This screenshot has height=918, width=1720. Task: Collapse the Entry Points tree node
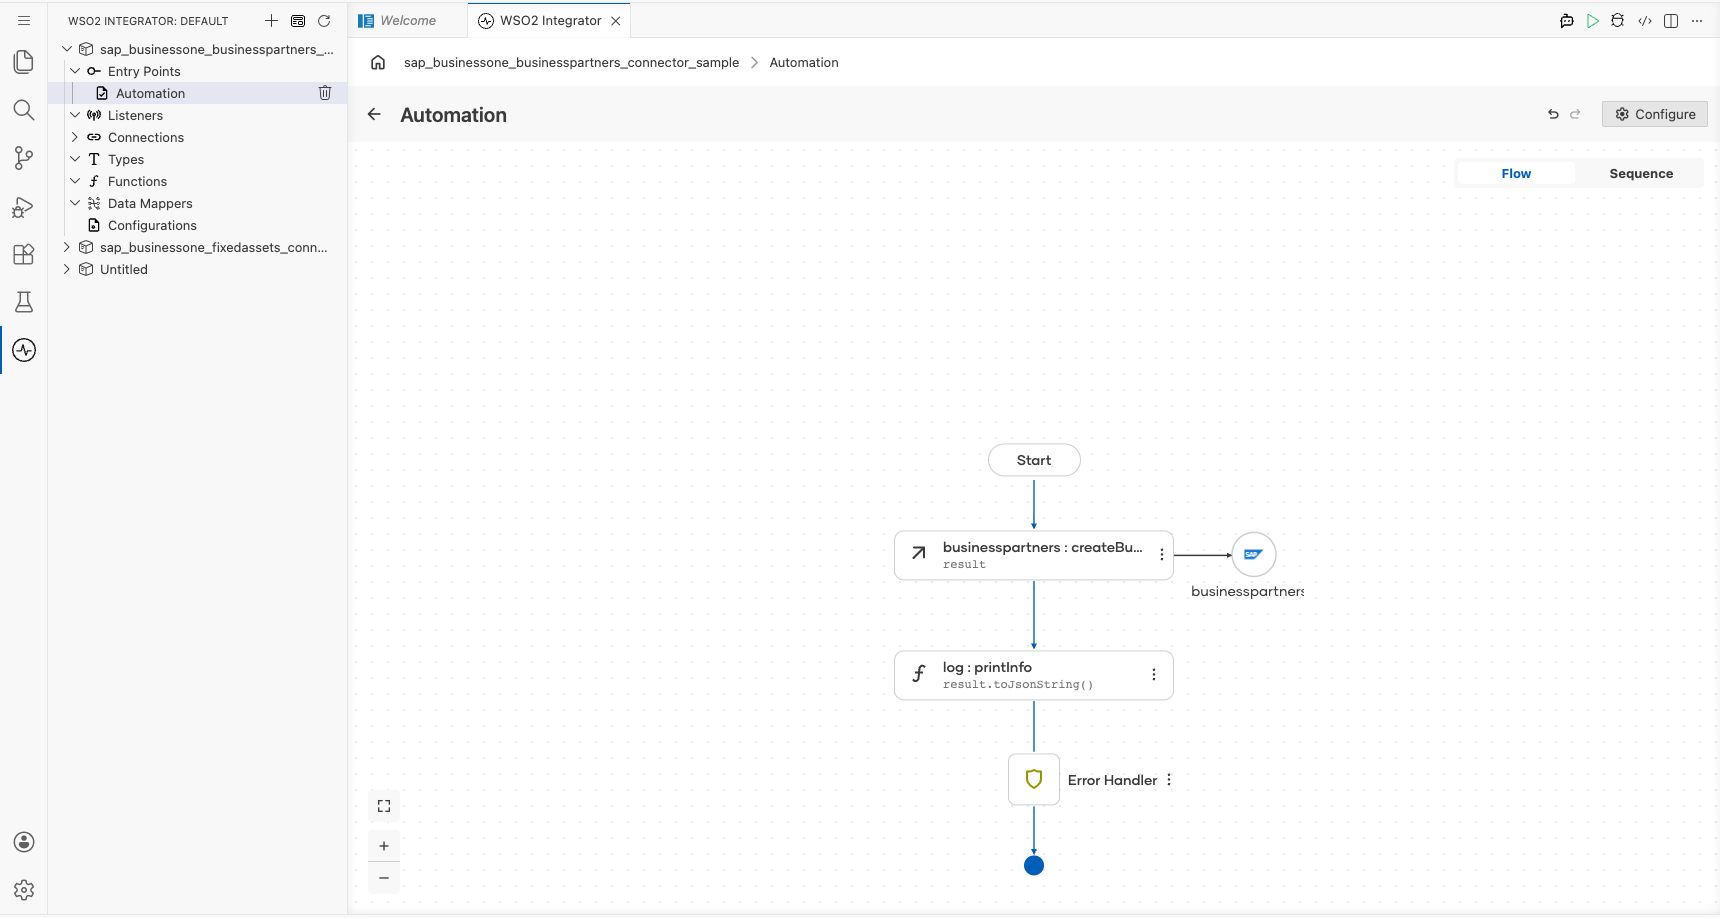pos(75,71)
